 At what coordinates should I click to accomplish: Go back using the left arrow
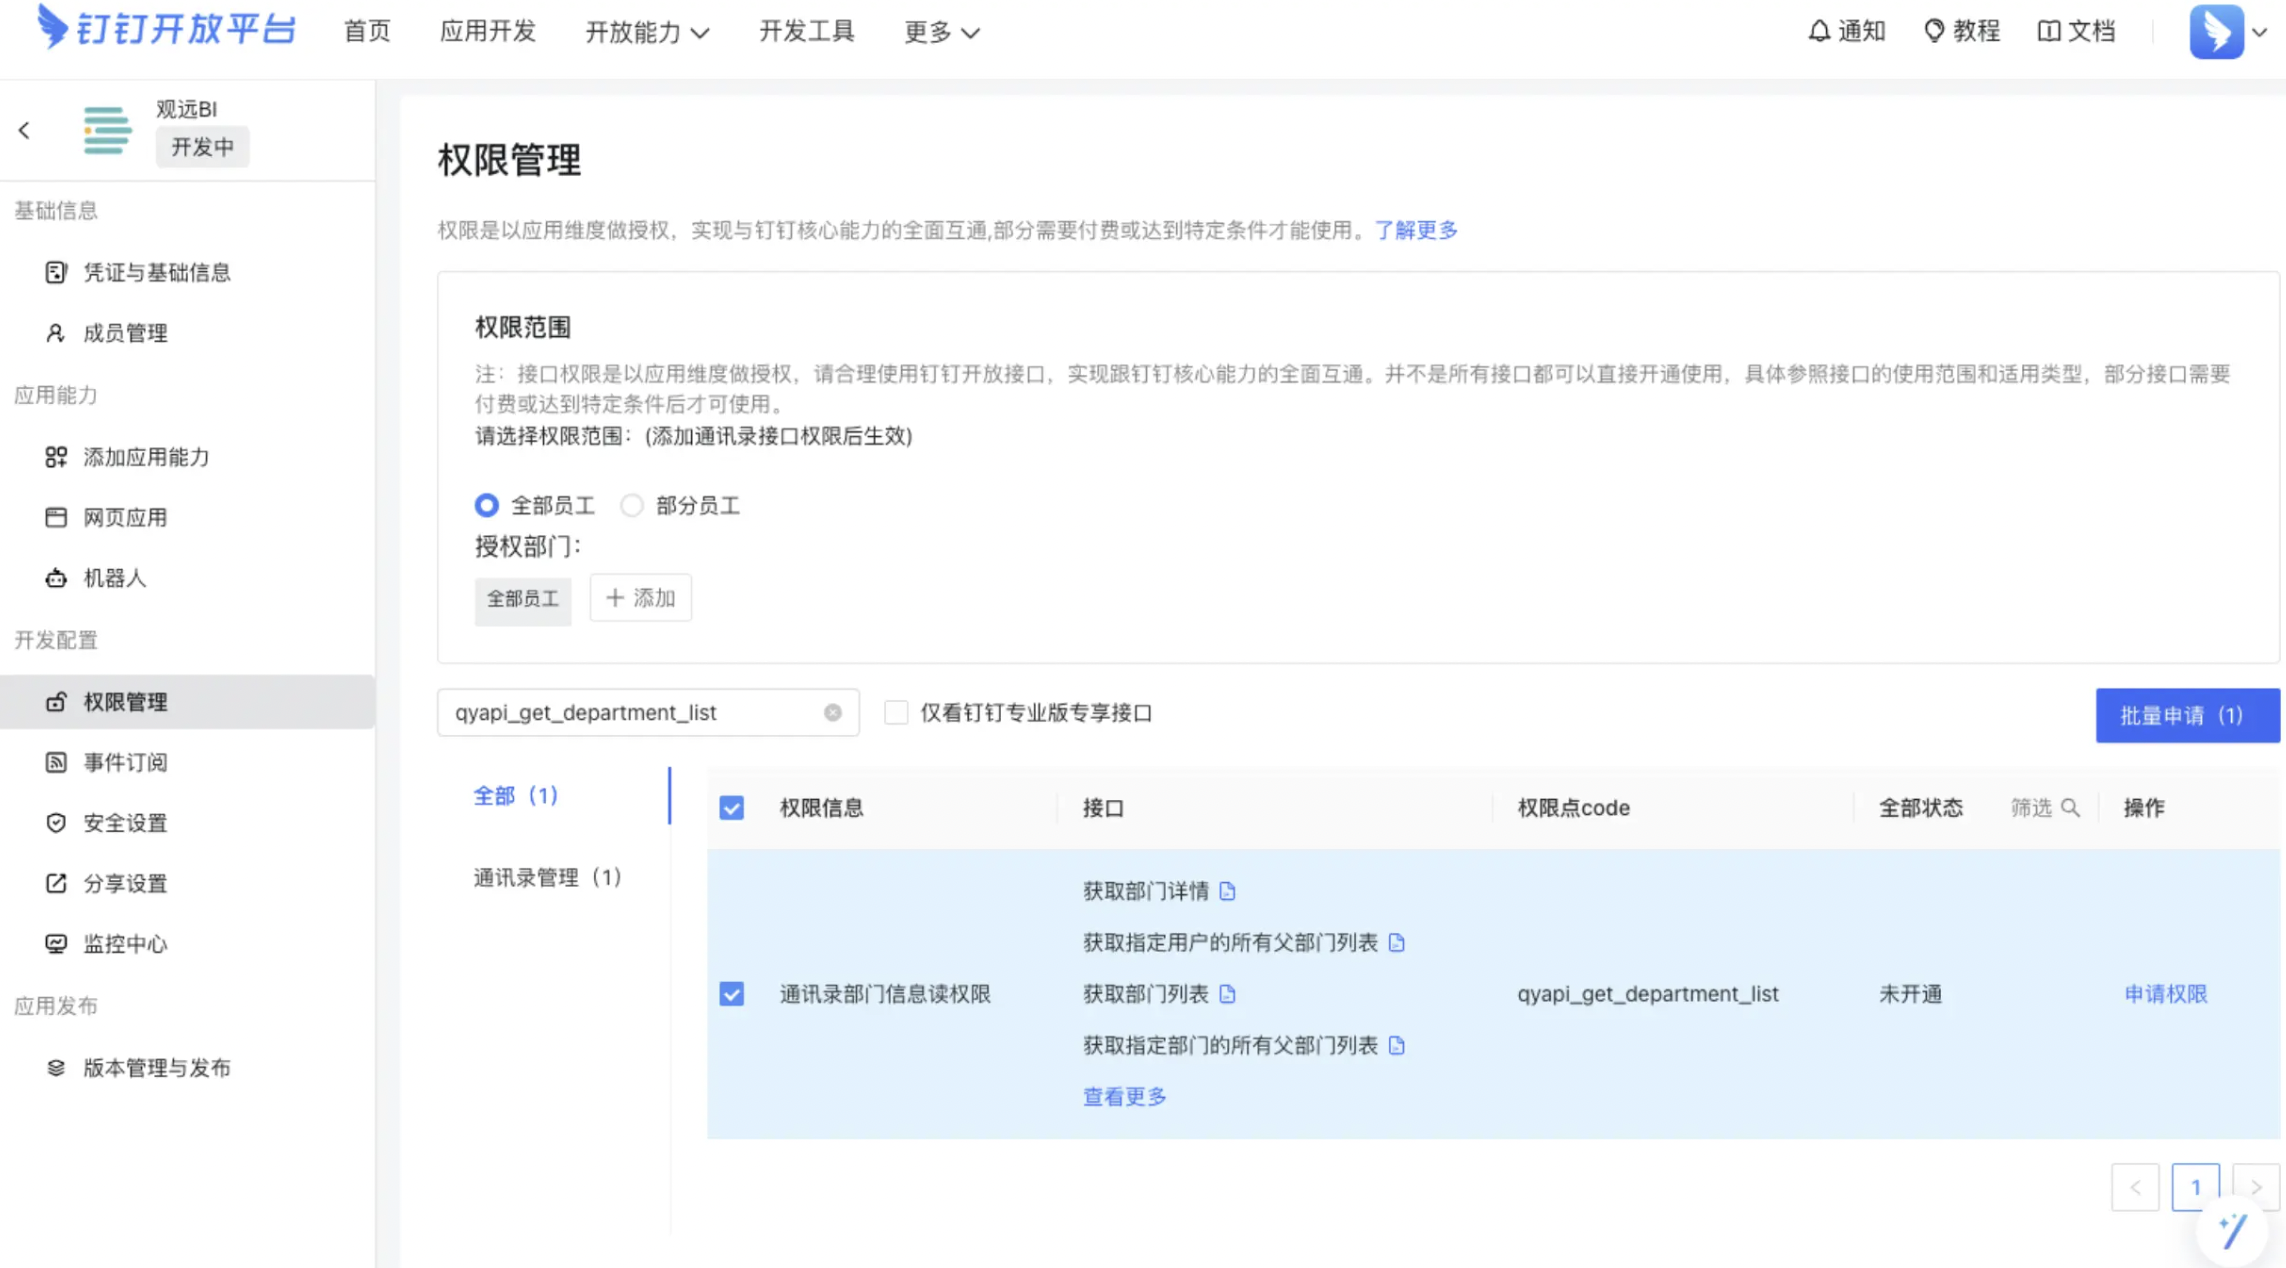pyautogui.click(x=24, y=130)
